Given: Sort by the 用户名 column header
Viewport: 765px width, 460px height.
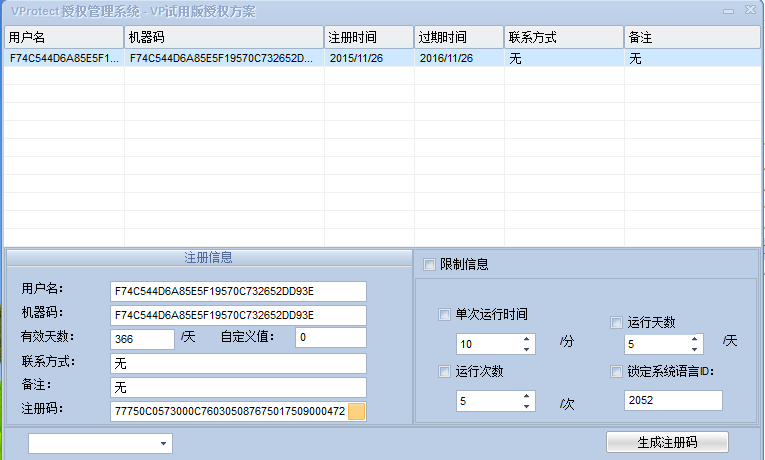Looking at the screenshot, I should tap(64, 37).
